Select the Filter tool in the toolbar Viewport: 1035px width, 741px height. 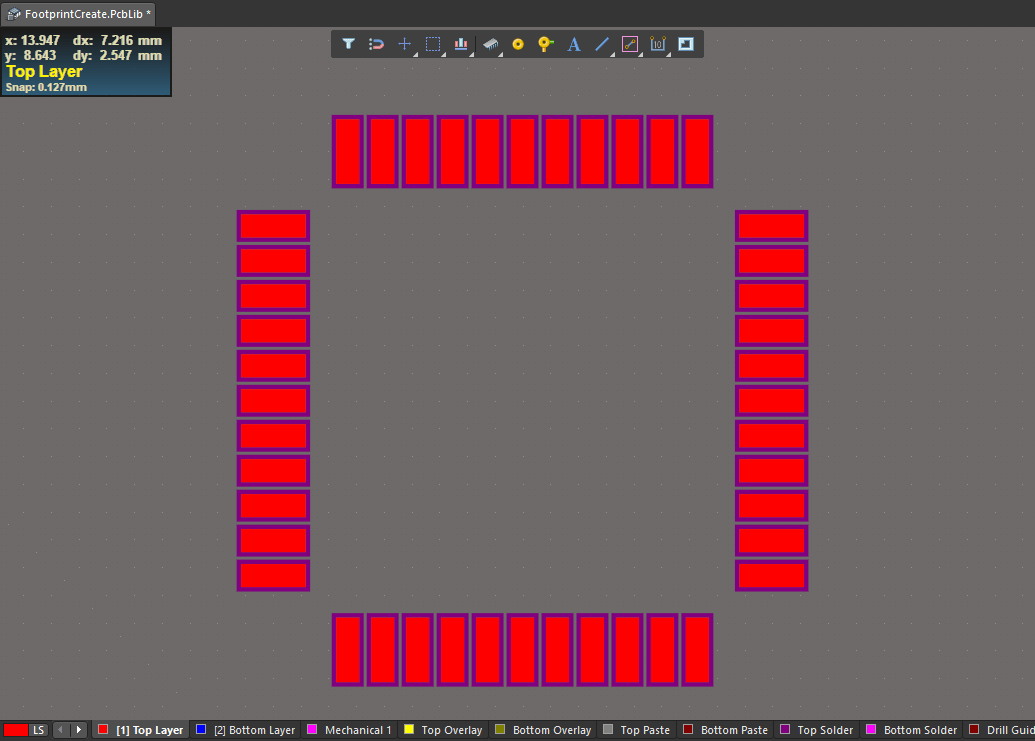[348, 44]
